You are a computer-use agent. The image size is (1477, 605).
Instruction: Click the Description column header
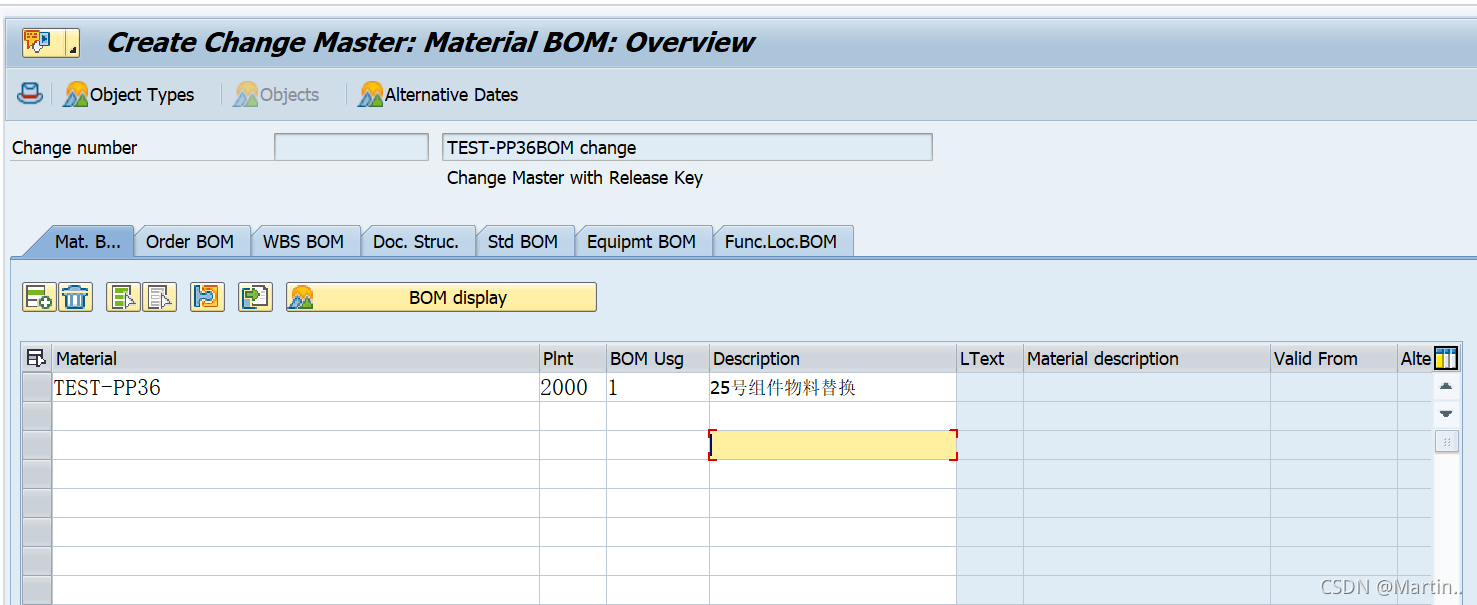tap(833, 358)
